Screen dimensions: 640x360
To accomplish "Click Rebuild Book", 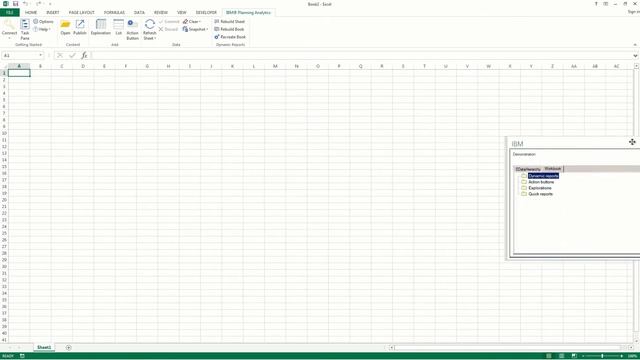I will 229,29.
